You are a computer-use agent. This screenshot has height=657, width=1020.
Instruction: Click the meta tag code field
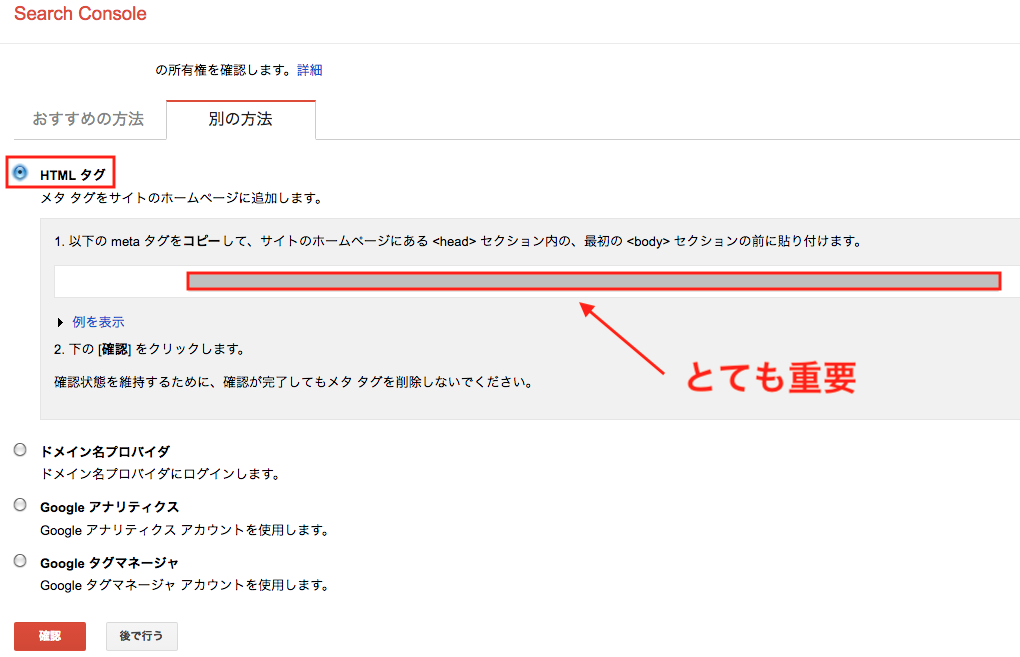(x=537, y=282)
